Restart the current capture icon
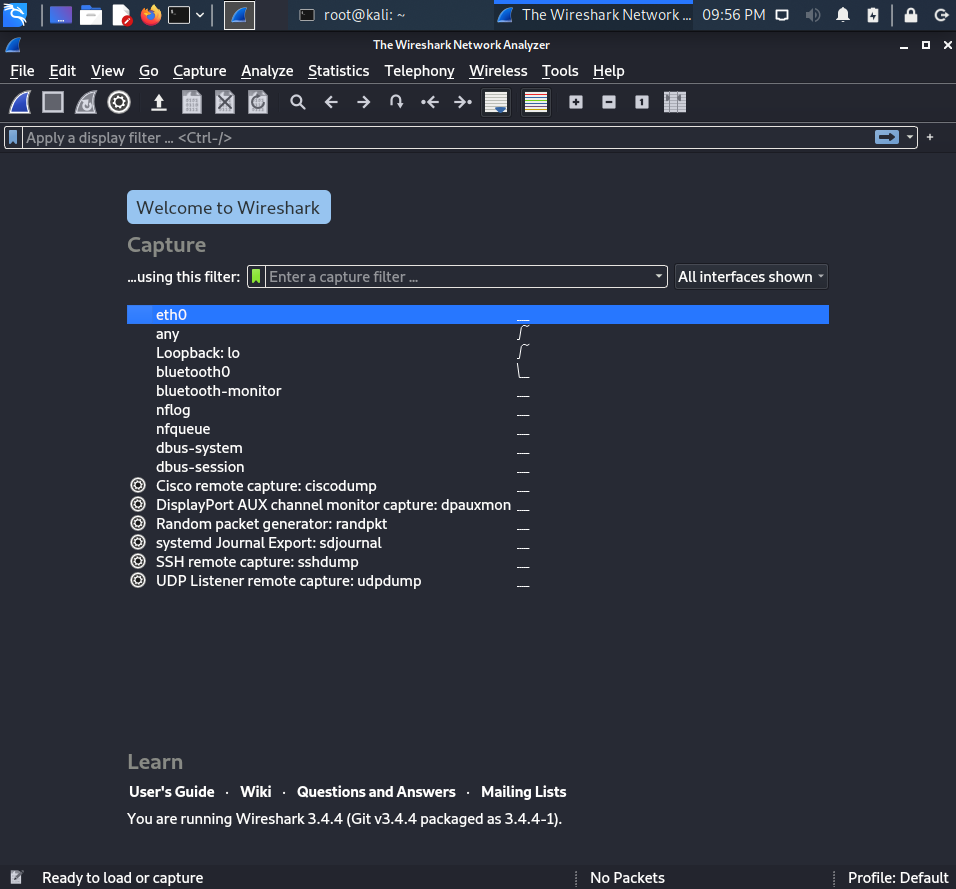Image resolution: width=956 pixels, height=889 pixels. click(86, 102)
